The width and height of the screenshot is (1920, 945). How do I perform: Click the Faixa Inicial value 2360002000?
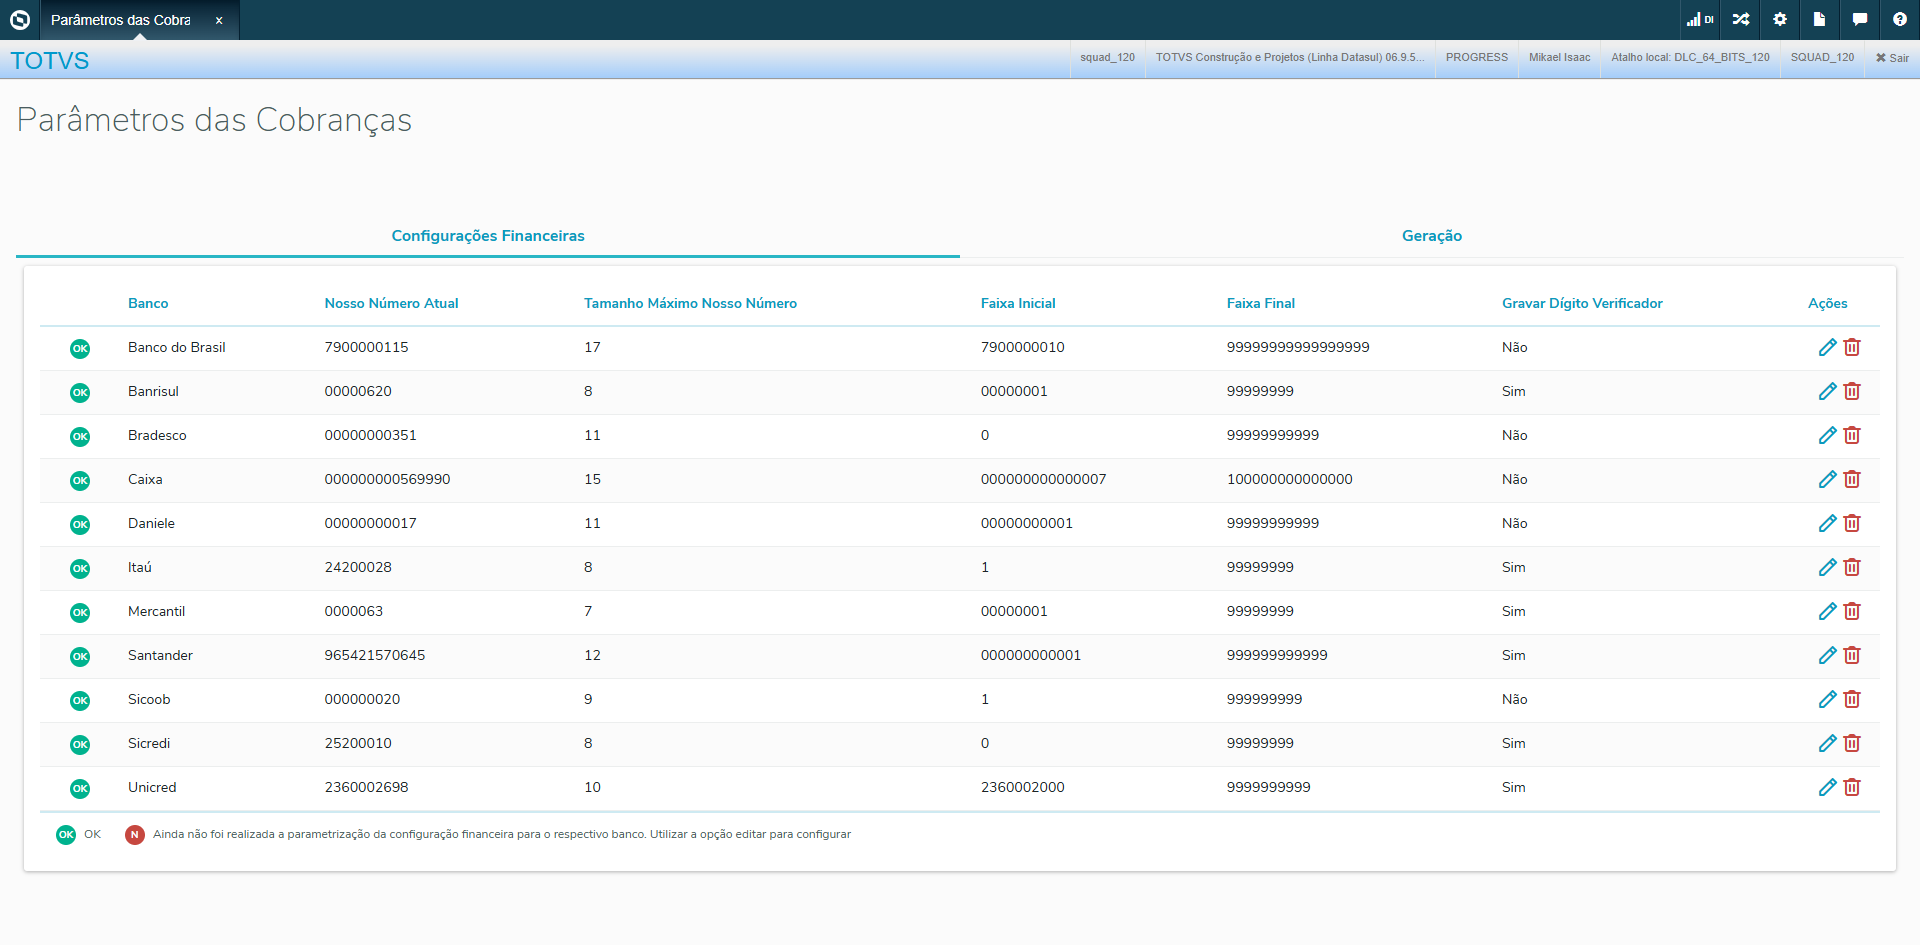(x=1022, y=787)
